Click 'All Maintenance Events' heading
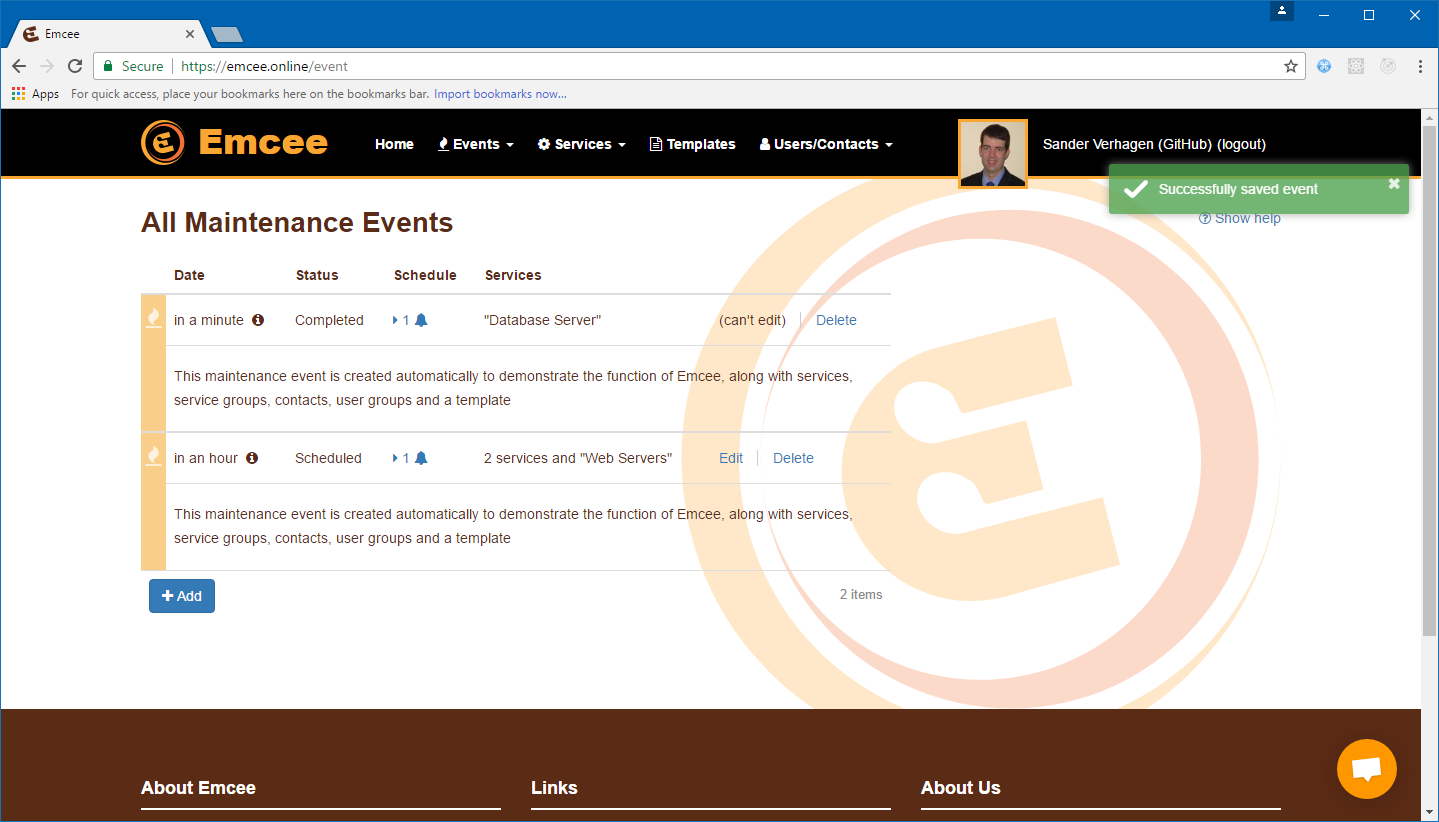Image resolution: width=1439 pixels, height=822 pixels. pos(297,222)
